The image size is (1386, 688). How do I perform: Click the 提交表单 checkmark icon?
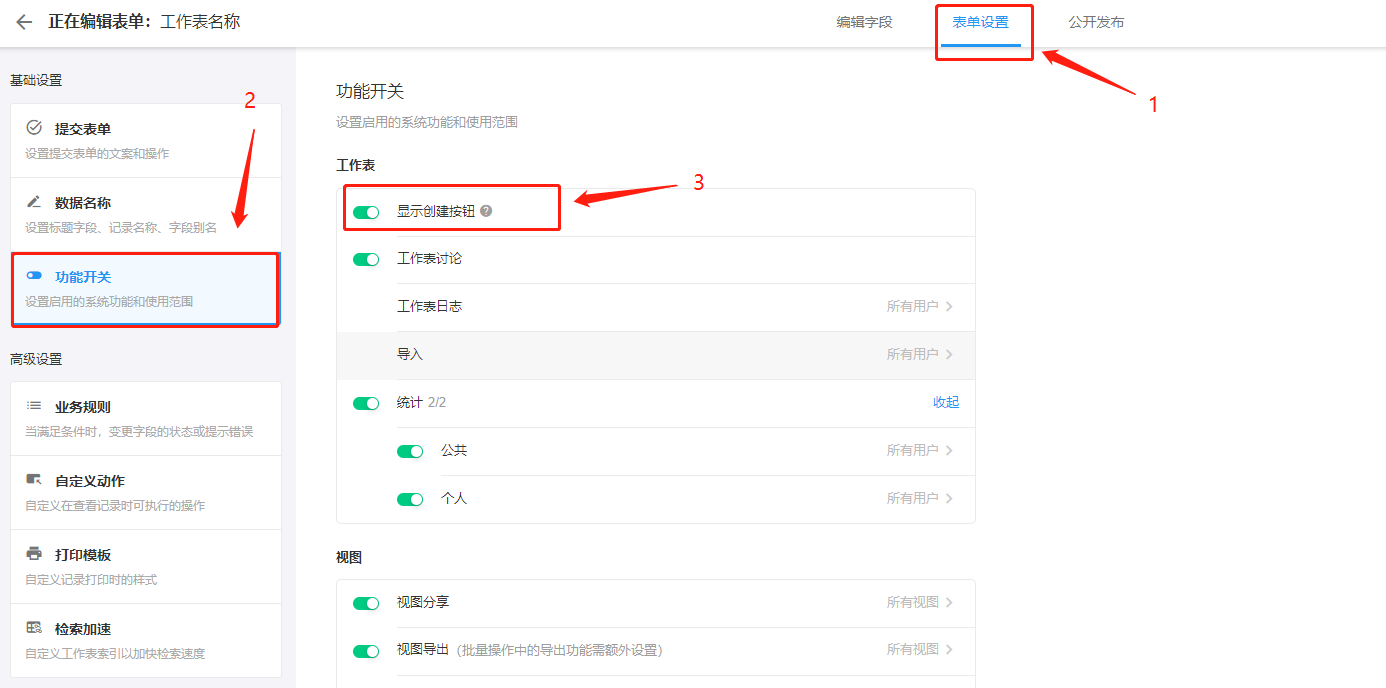click(x=34, y=128)
